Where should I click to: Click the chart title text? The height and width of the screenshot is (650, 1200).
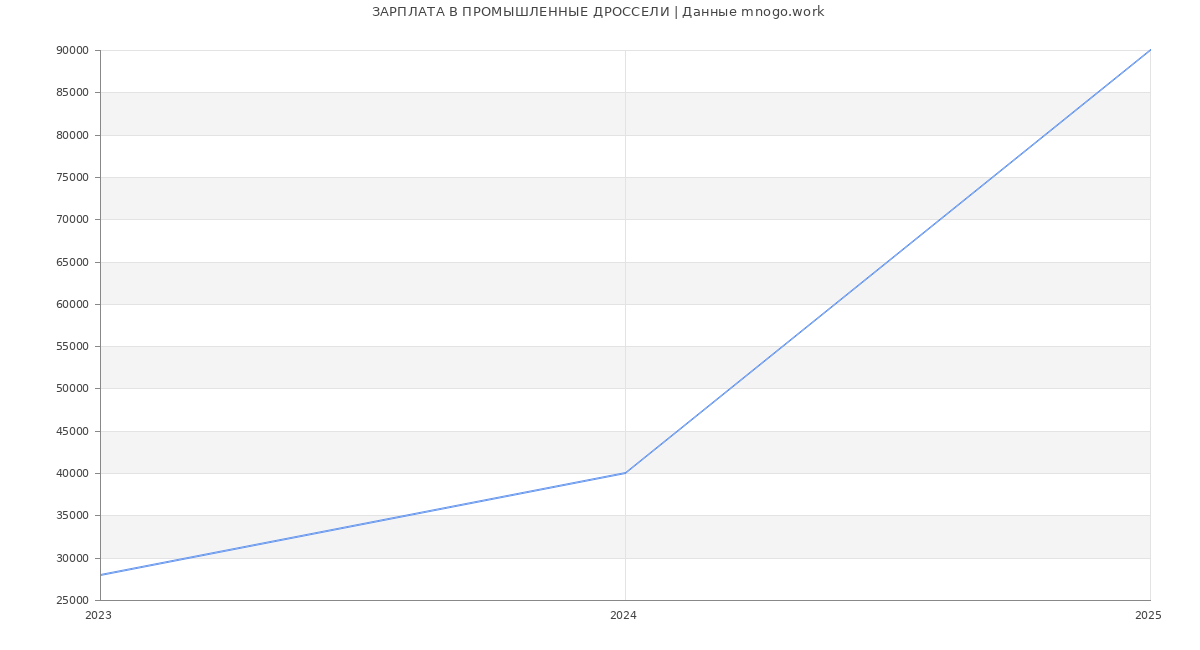(x=598, y=12)
